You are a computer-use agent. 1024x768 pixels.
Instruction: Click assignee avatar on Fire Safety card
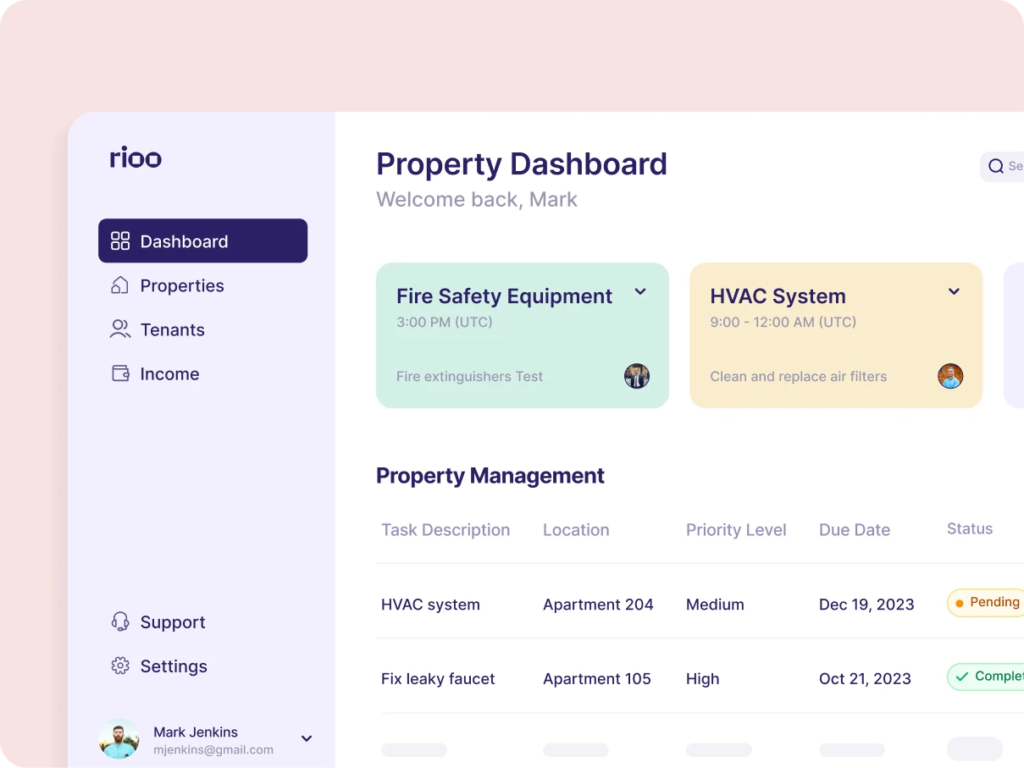coord(637,376)
